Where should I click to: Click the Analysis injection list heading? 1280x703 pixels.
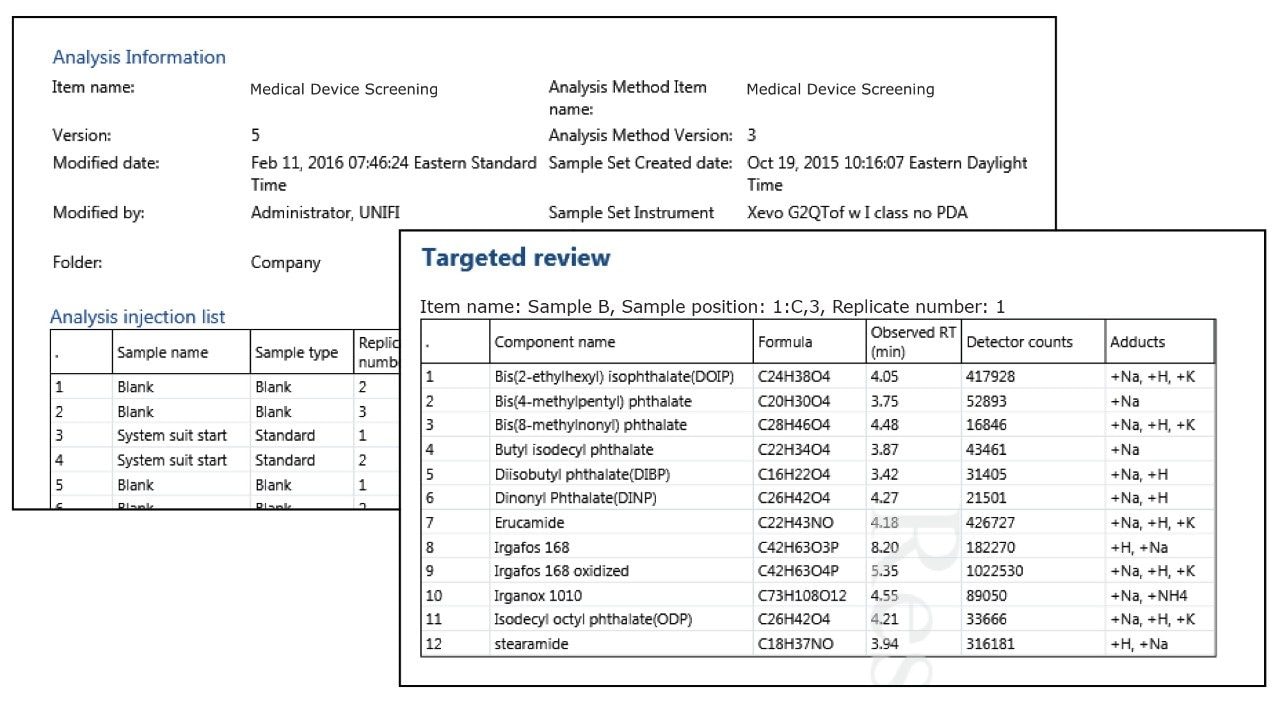click(x=138, y=317)
